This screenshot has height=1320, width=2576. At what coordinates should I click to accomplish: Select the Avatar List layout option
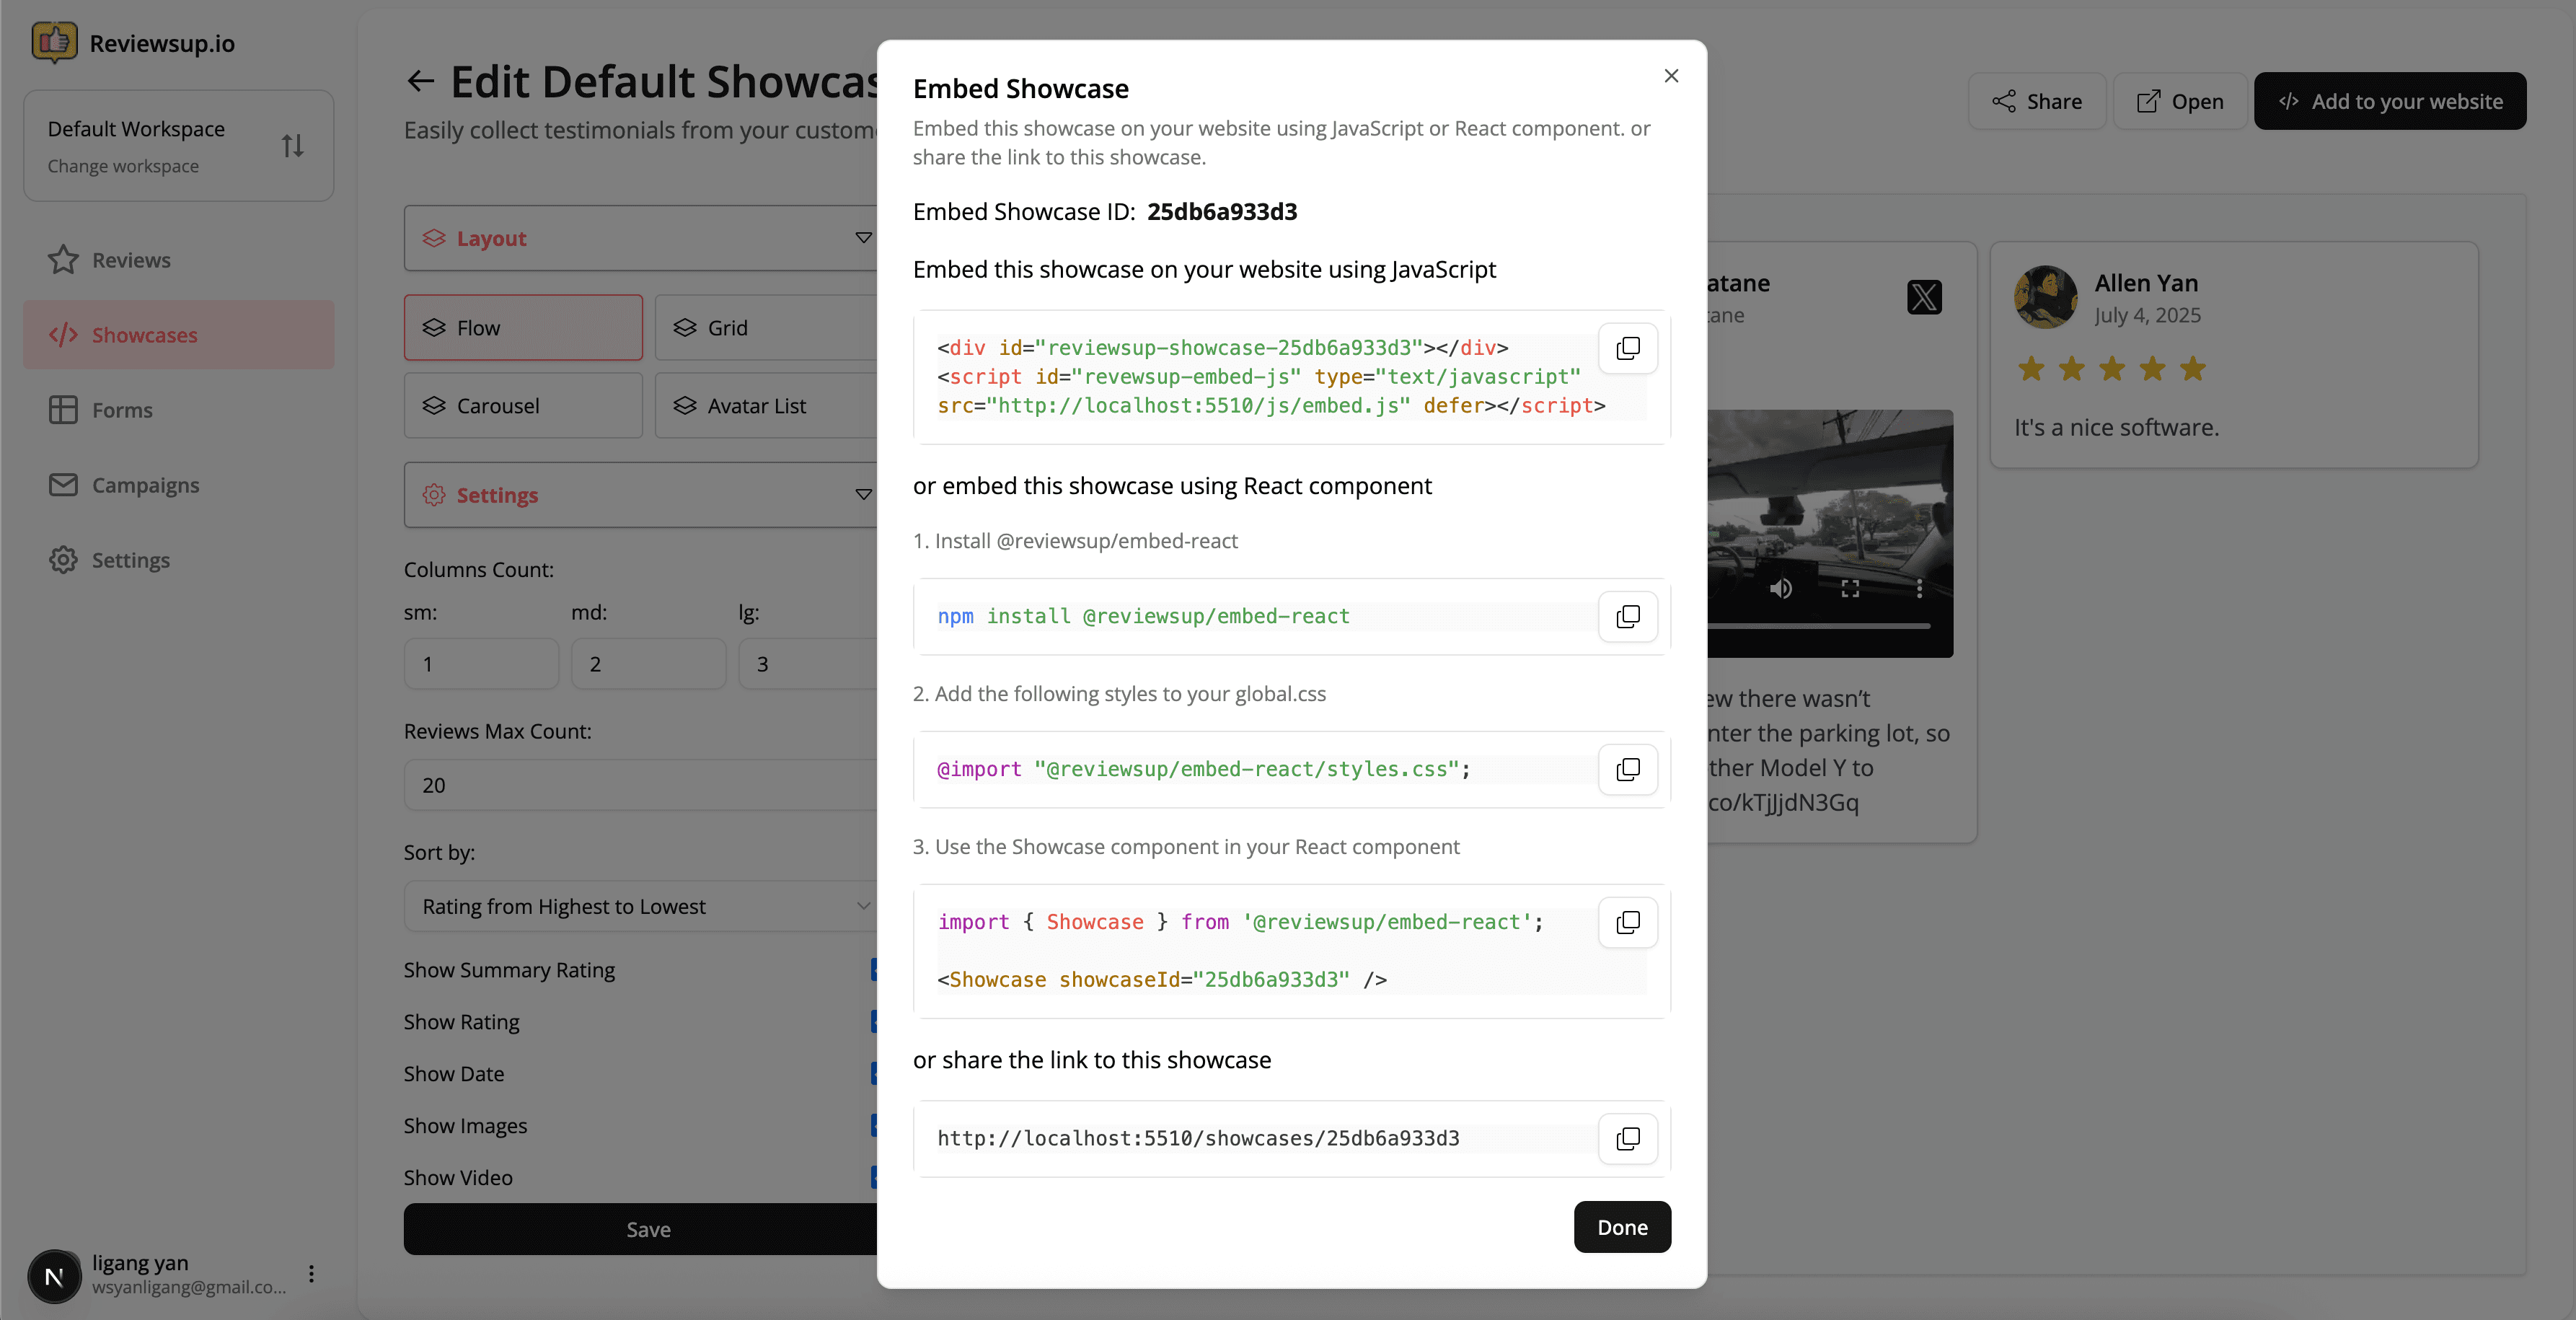[766, 406]
